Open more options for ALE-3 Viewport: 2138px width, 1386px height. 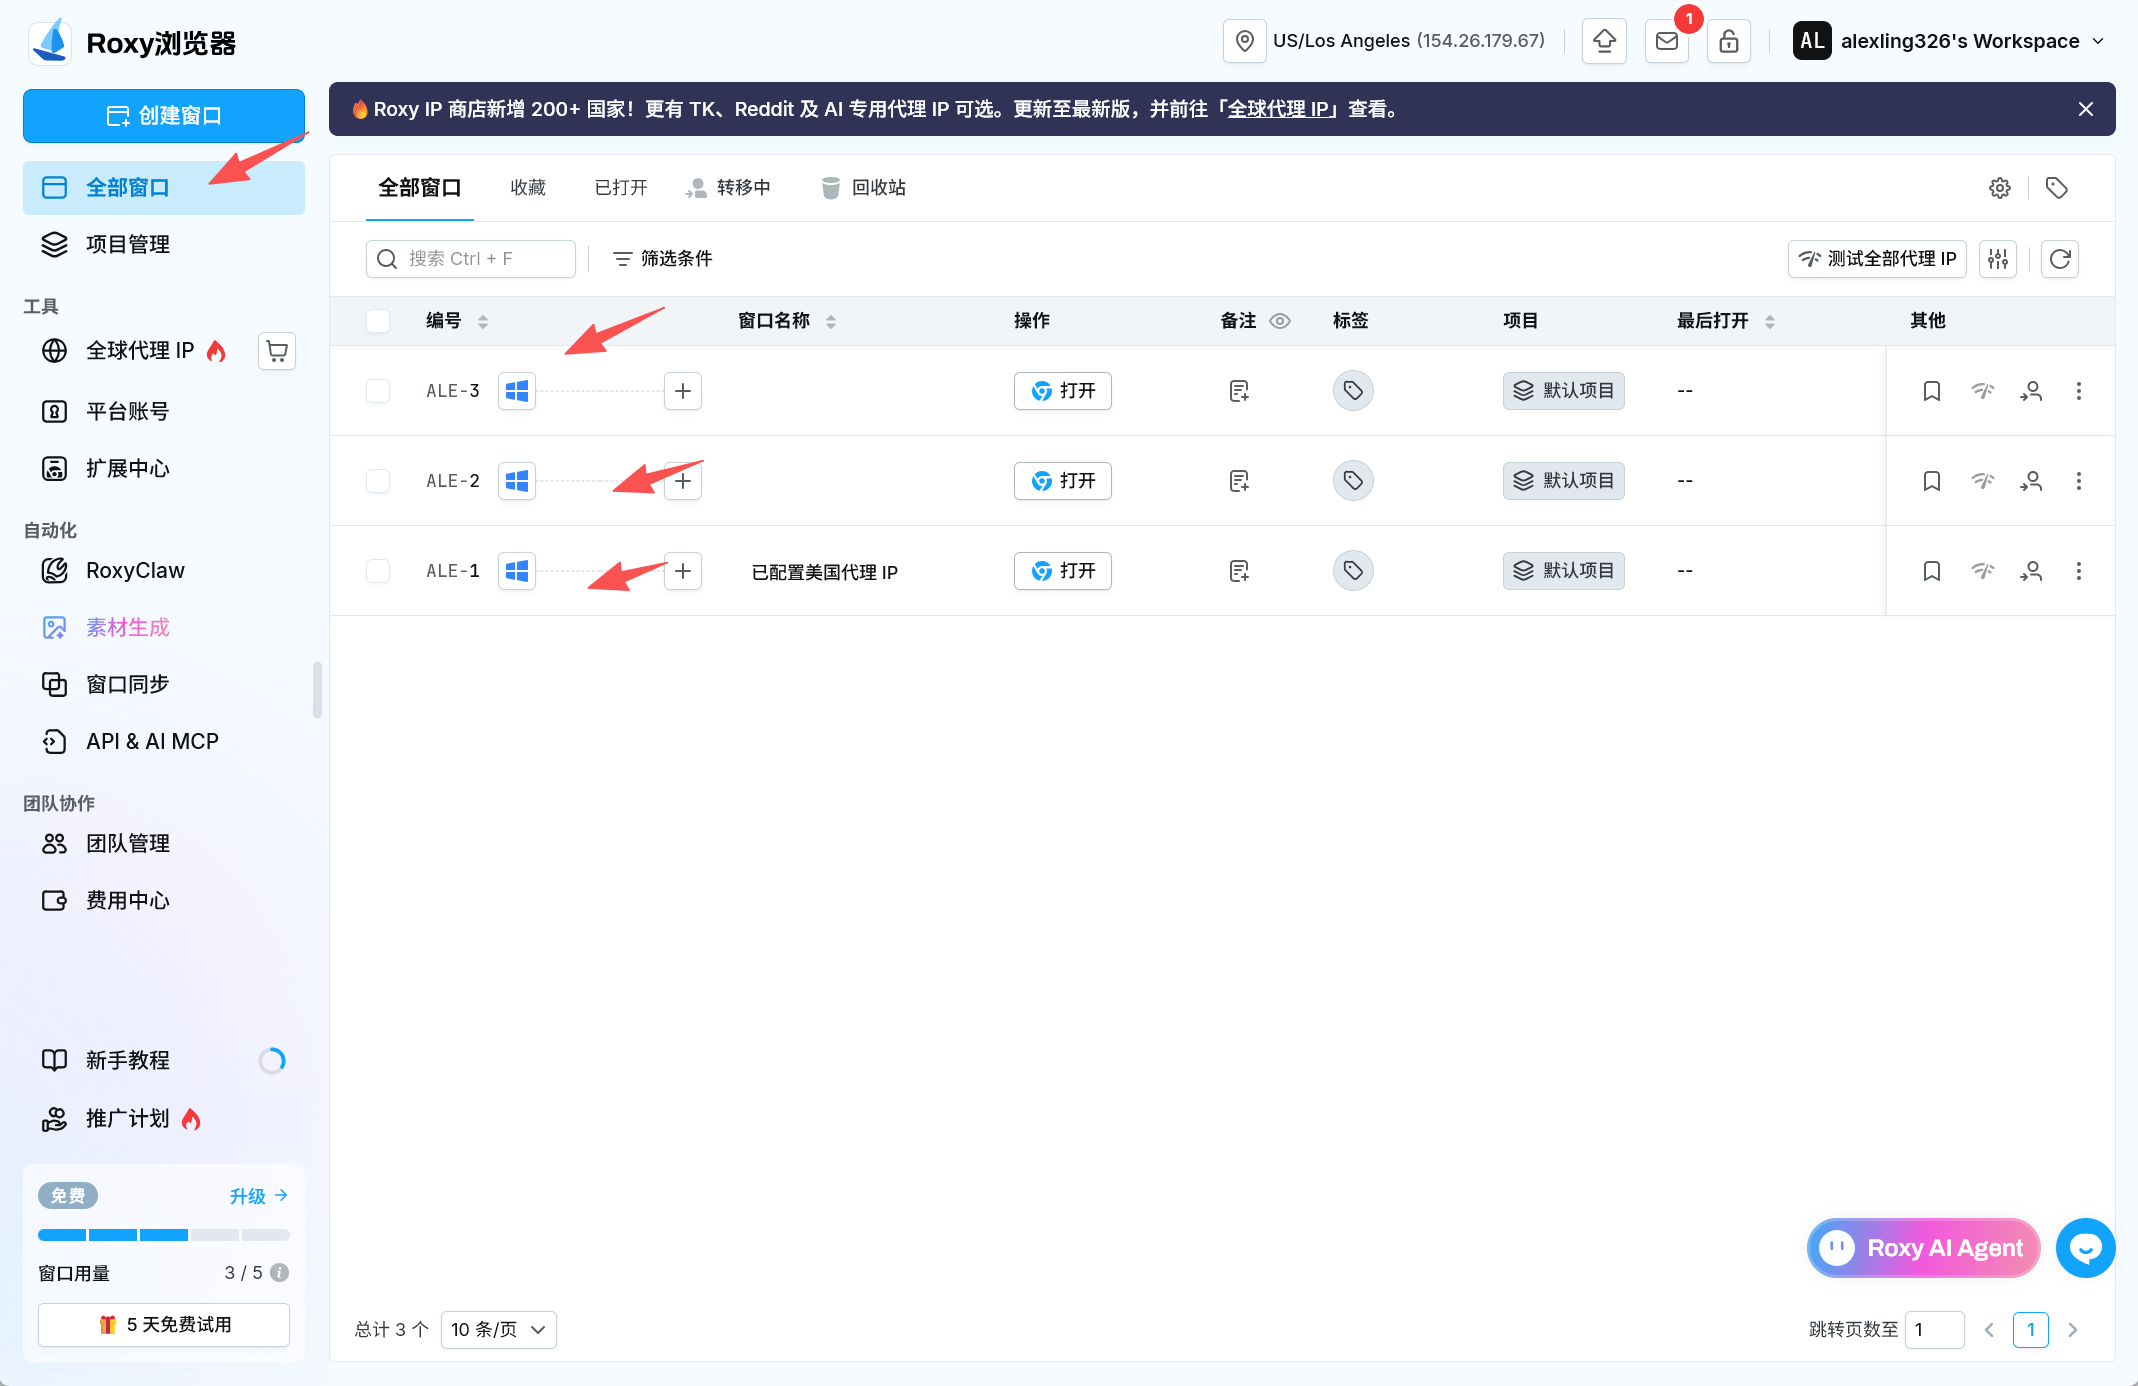coord(2079,391)
